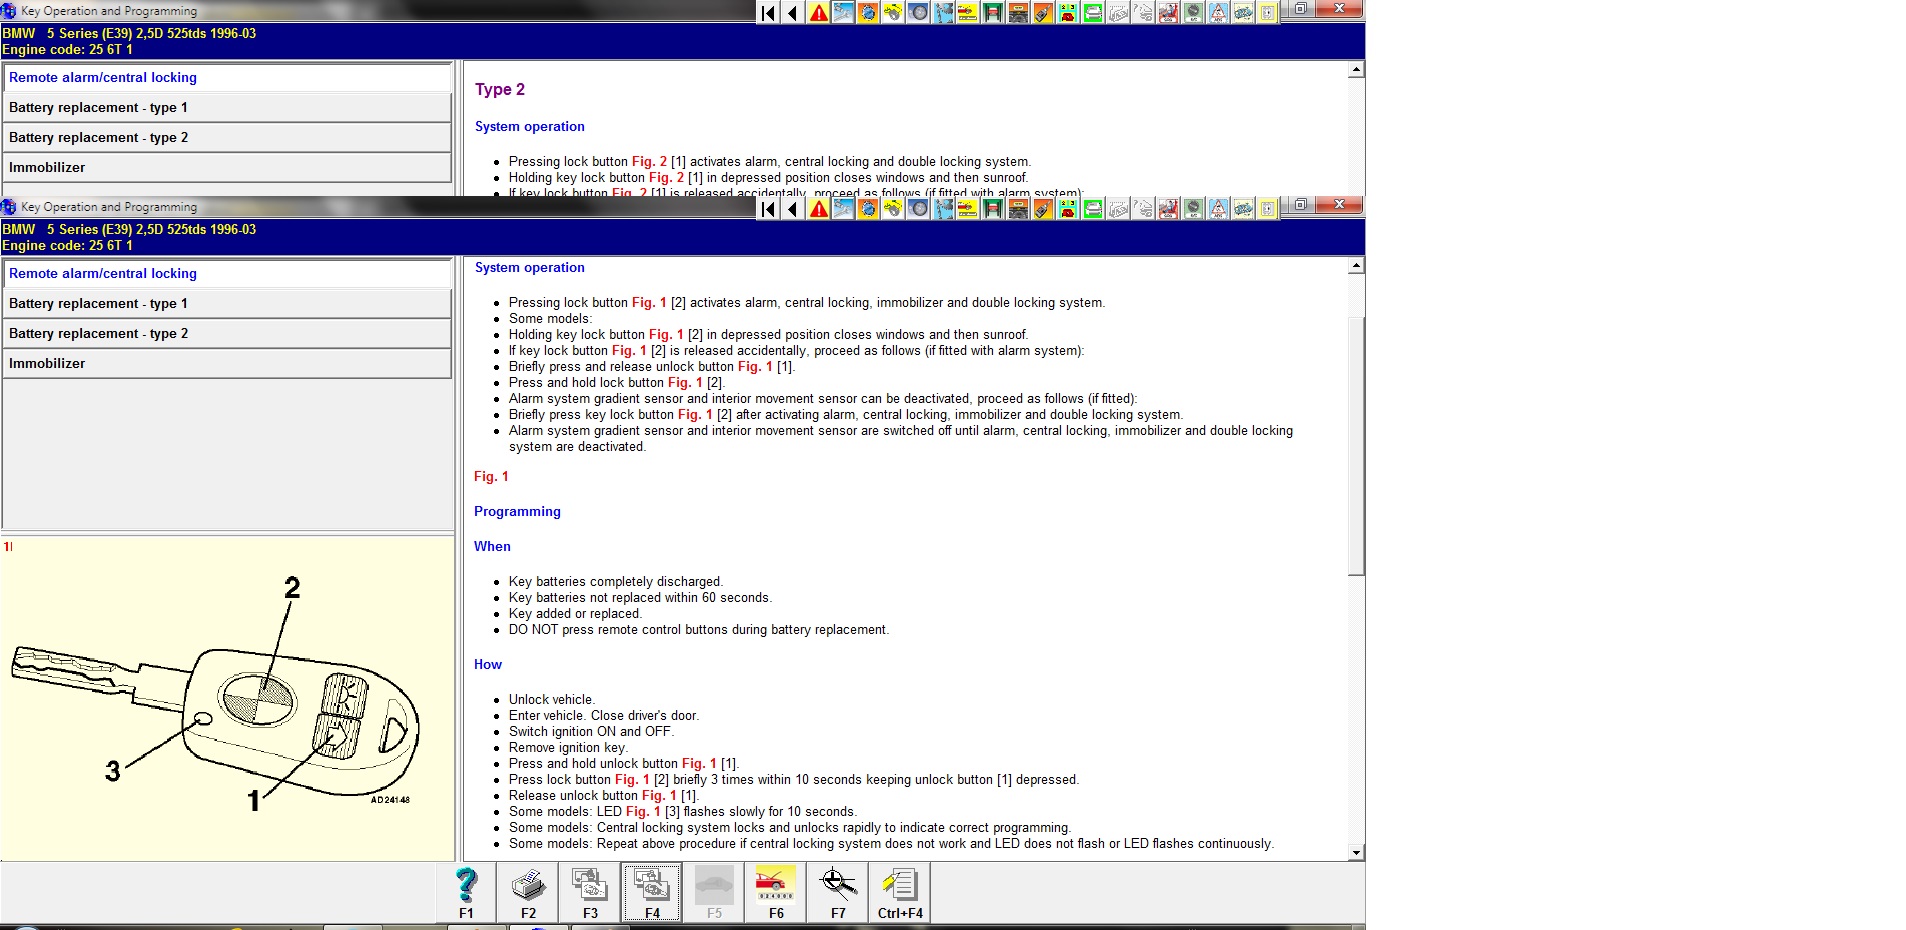This screenshot has width=1906, height=930.
Task: Click the scroll up arrow of upper content pane
Action: (x=1356, y=70)
